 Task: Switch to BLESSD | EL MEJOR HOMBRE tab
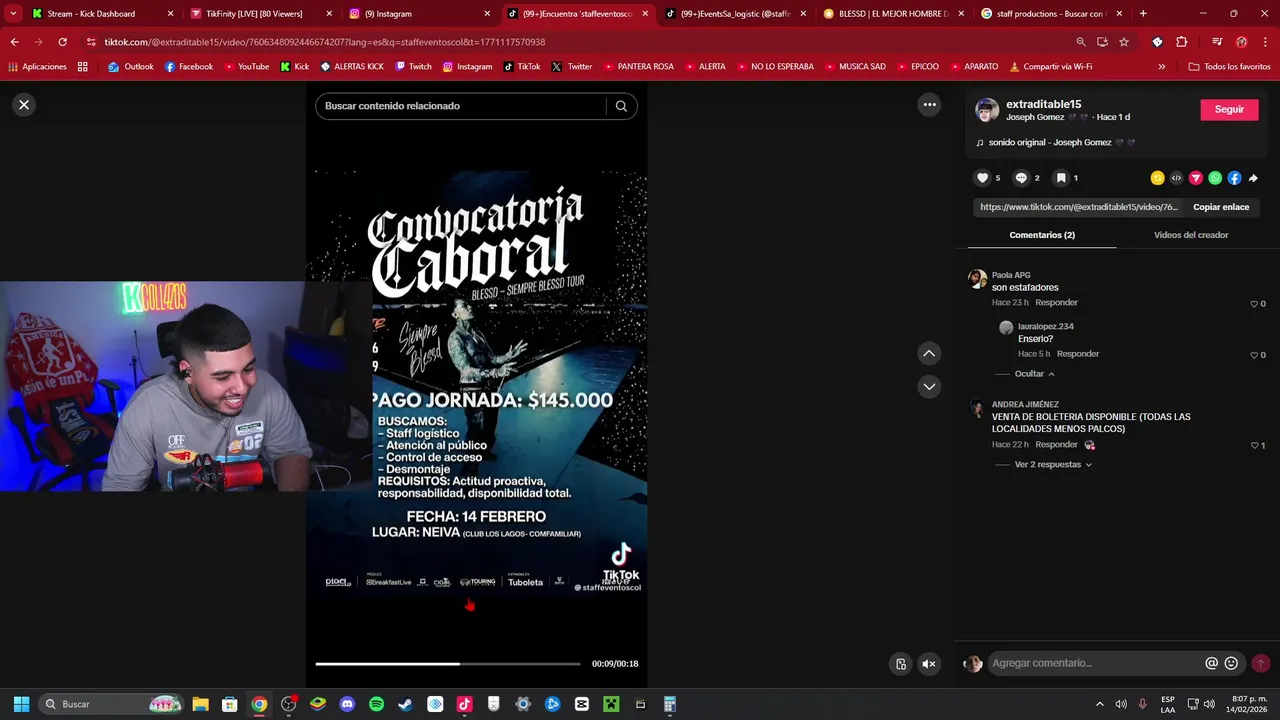pos(893,14)
